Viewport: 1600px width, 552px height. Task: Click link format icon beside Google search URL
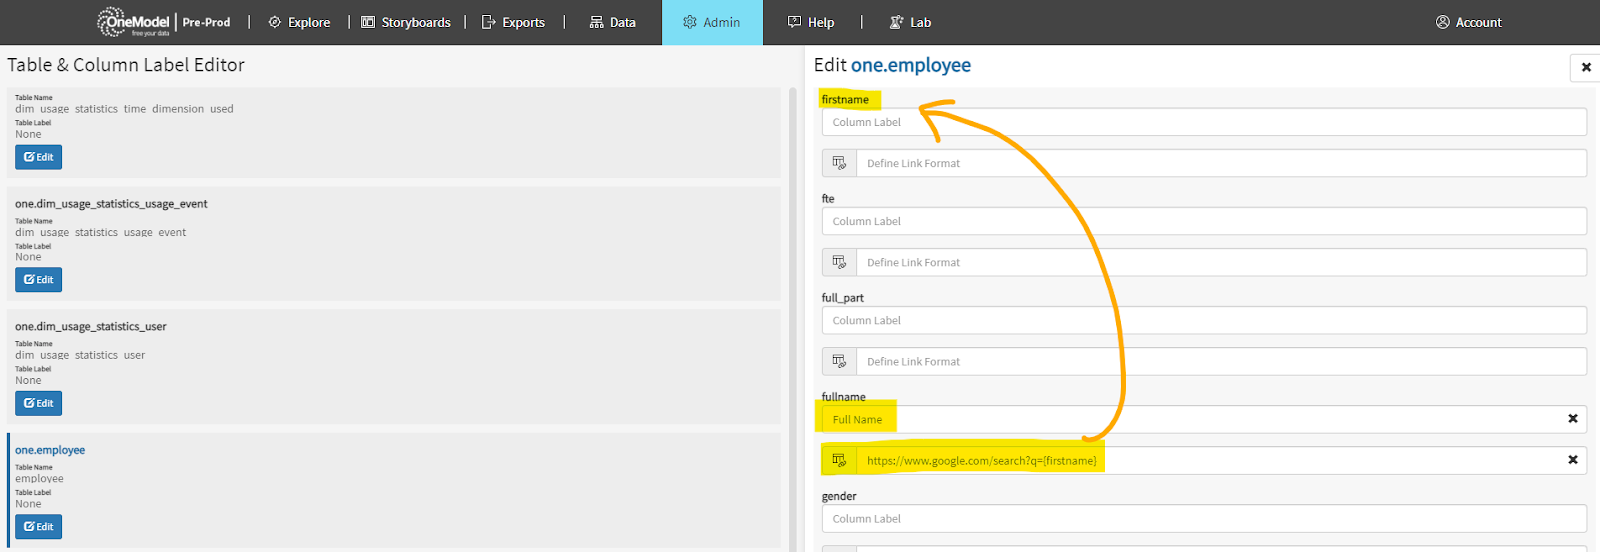839,460
